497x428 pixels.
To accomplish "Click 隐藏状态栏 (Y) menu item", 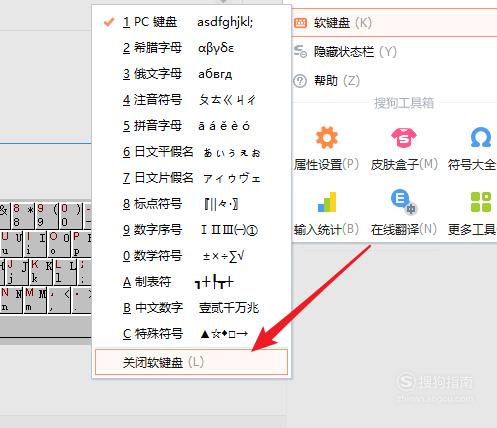I will 394,52.
